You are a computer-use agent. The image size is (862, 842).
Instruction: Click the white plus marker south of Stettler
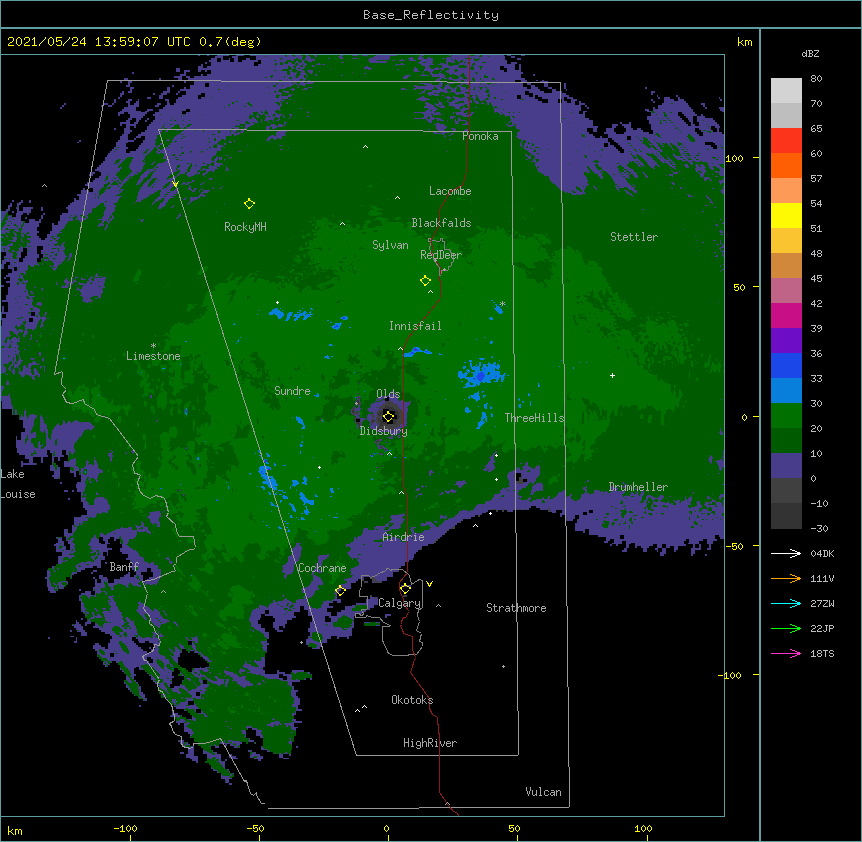point(612,375)
